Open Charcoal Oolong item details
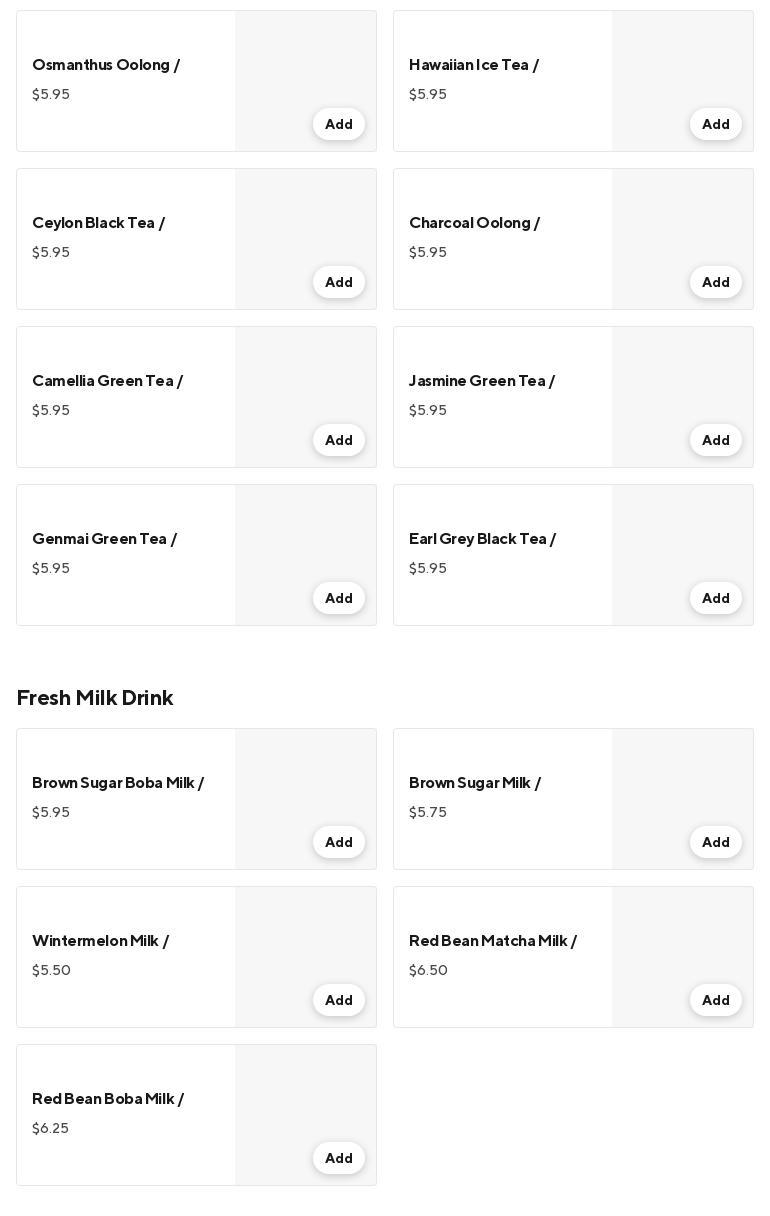Viewport: 770px width, 1216px height. pos(474,223)
